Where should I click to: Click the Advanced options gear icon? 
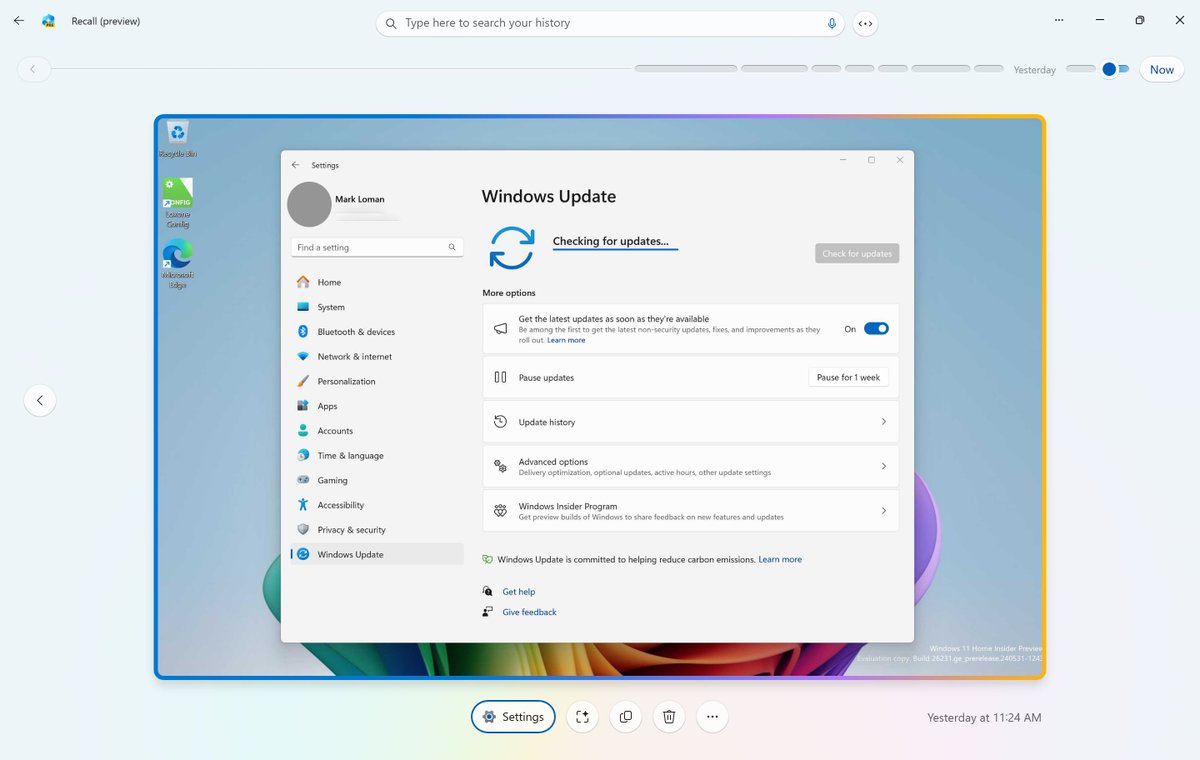point(500,466)
